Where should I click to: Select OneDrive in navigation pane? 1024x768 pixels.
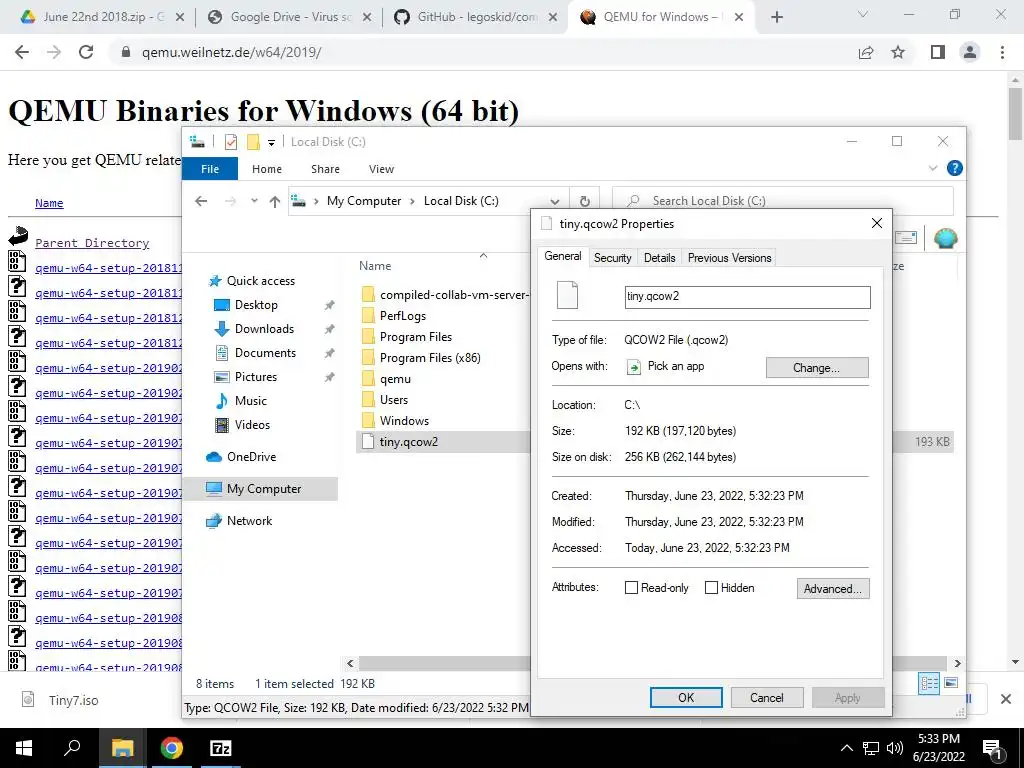[251, 457]
